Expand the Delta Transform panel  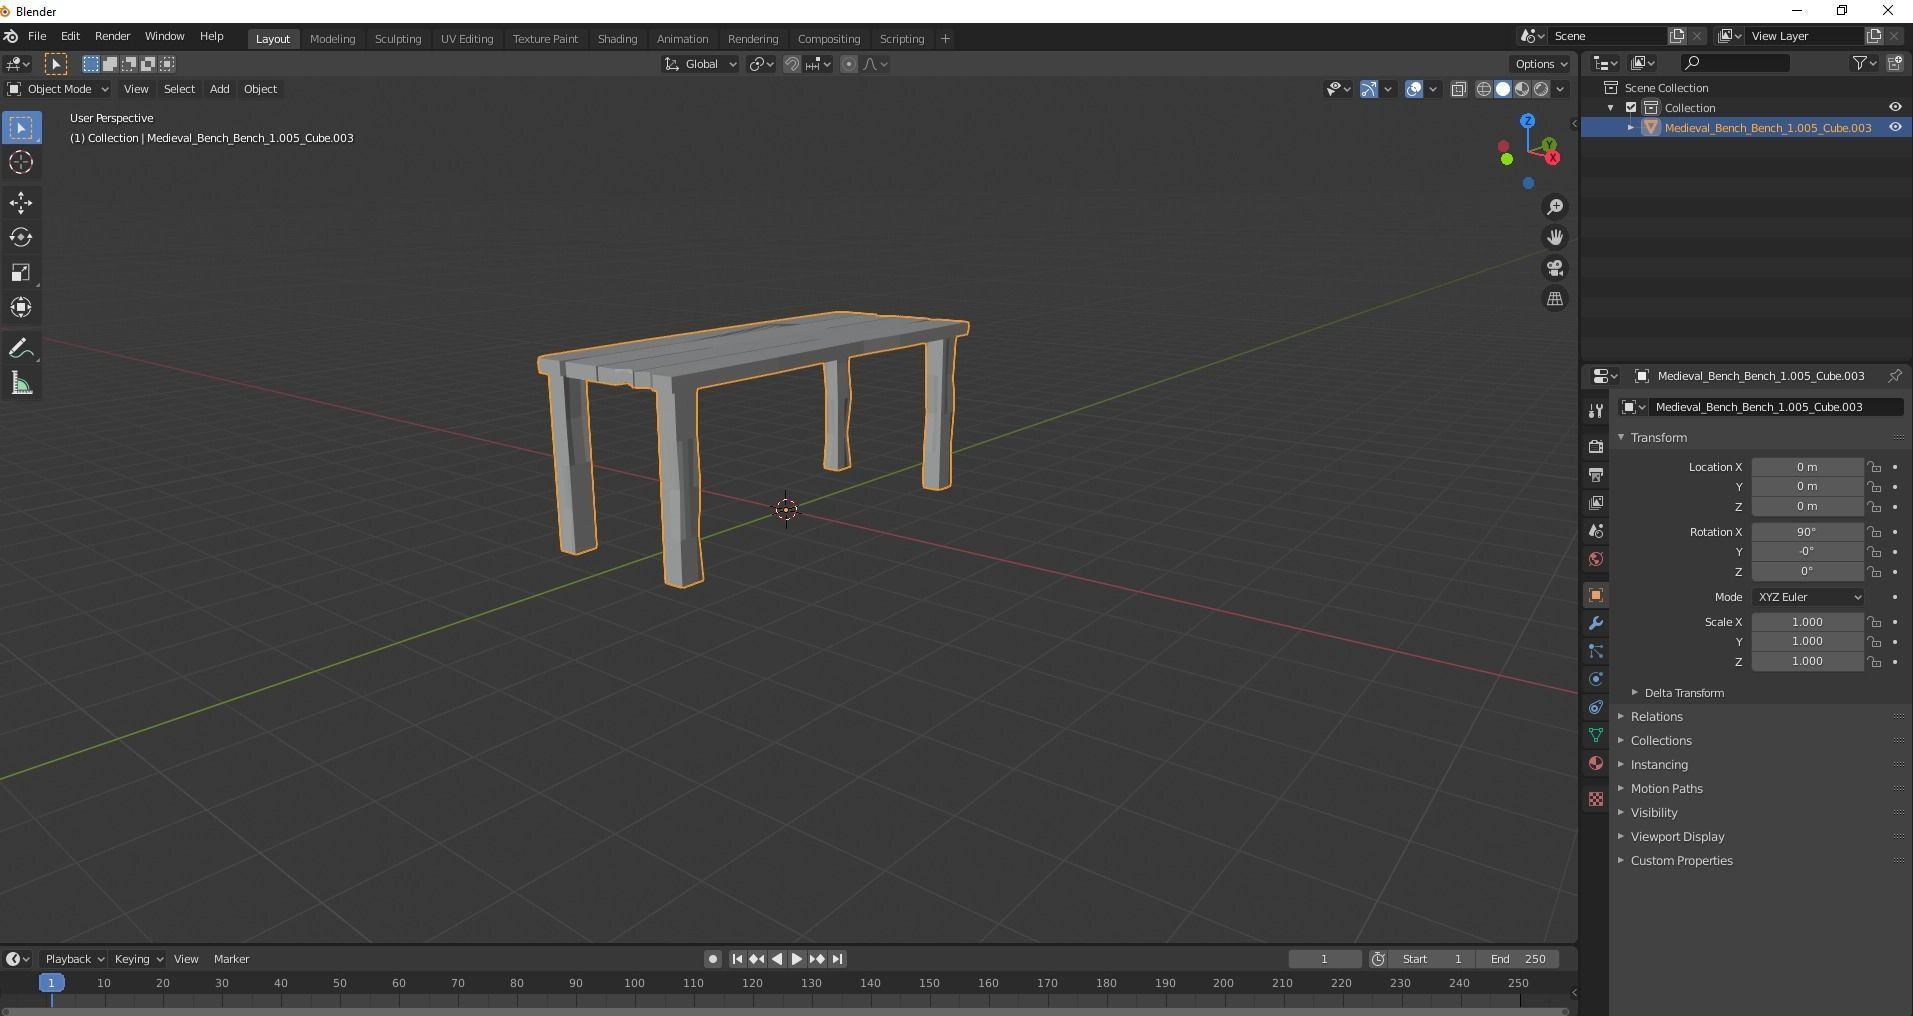[x=1684, y=693]
